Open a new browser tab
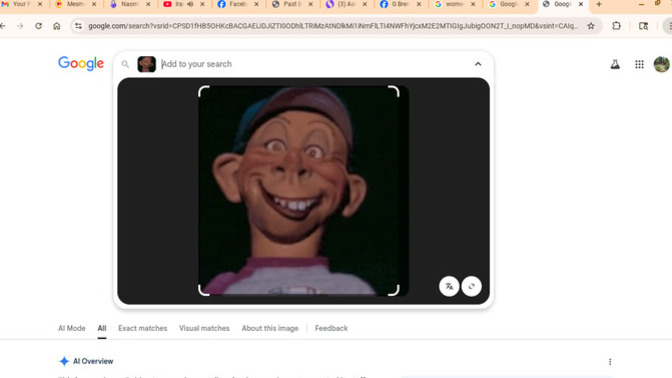This screenshot has width=672, height=378. click(x=599, y=4)
